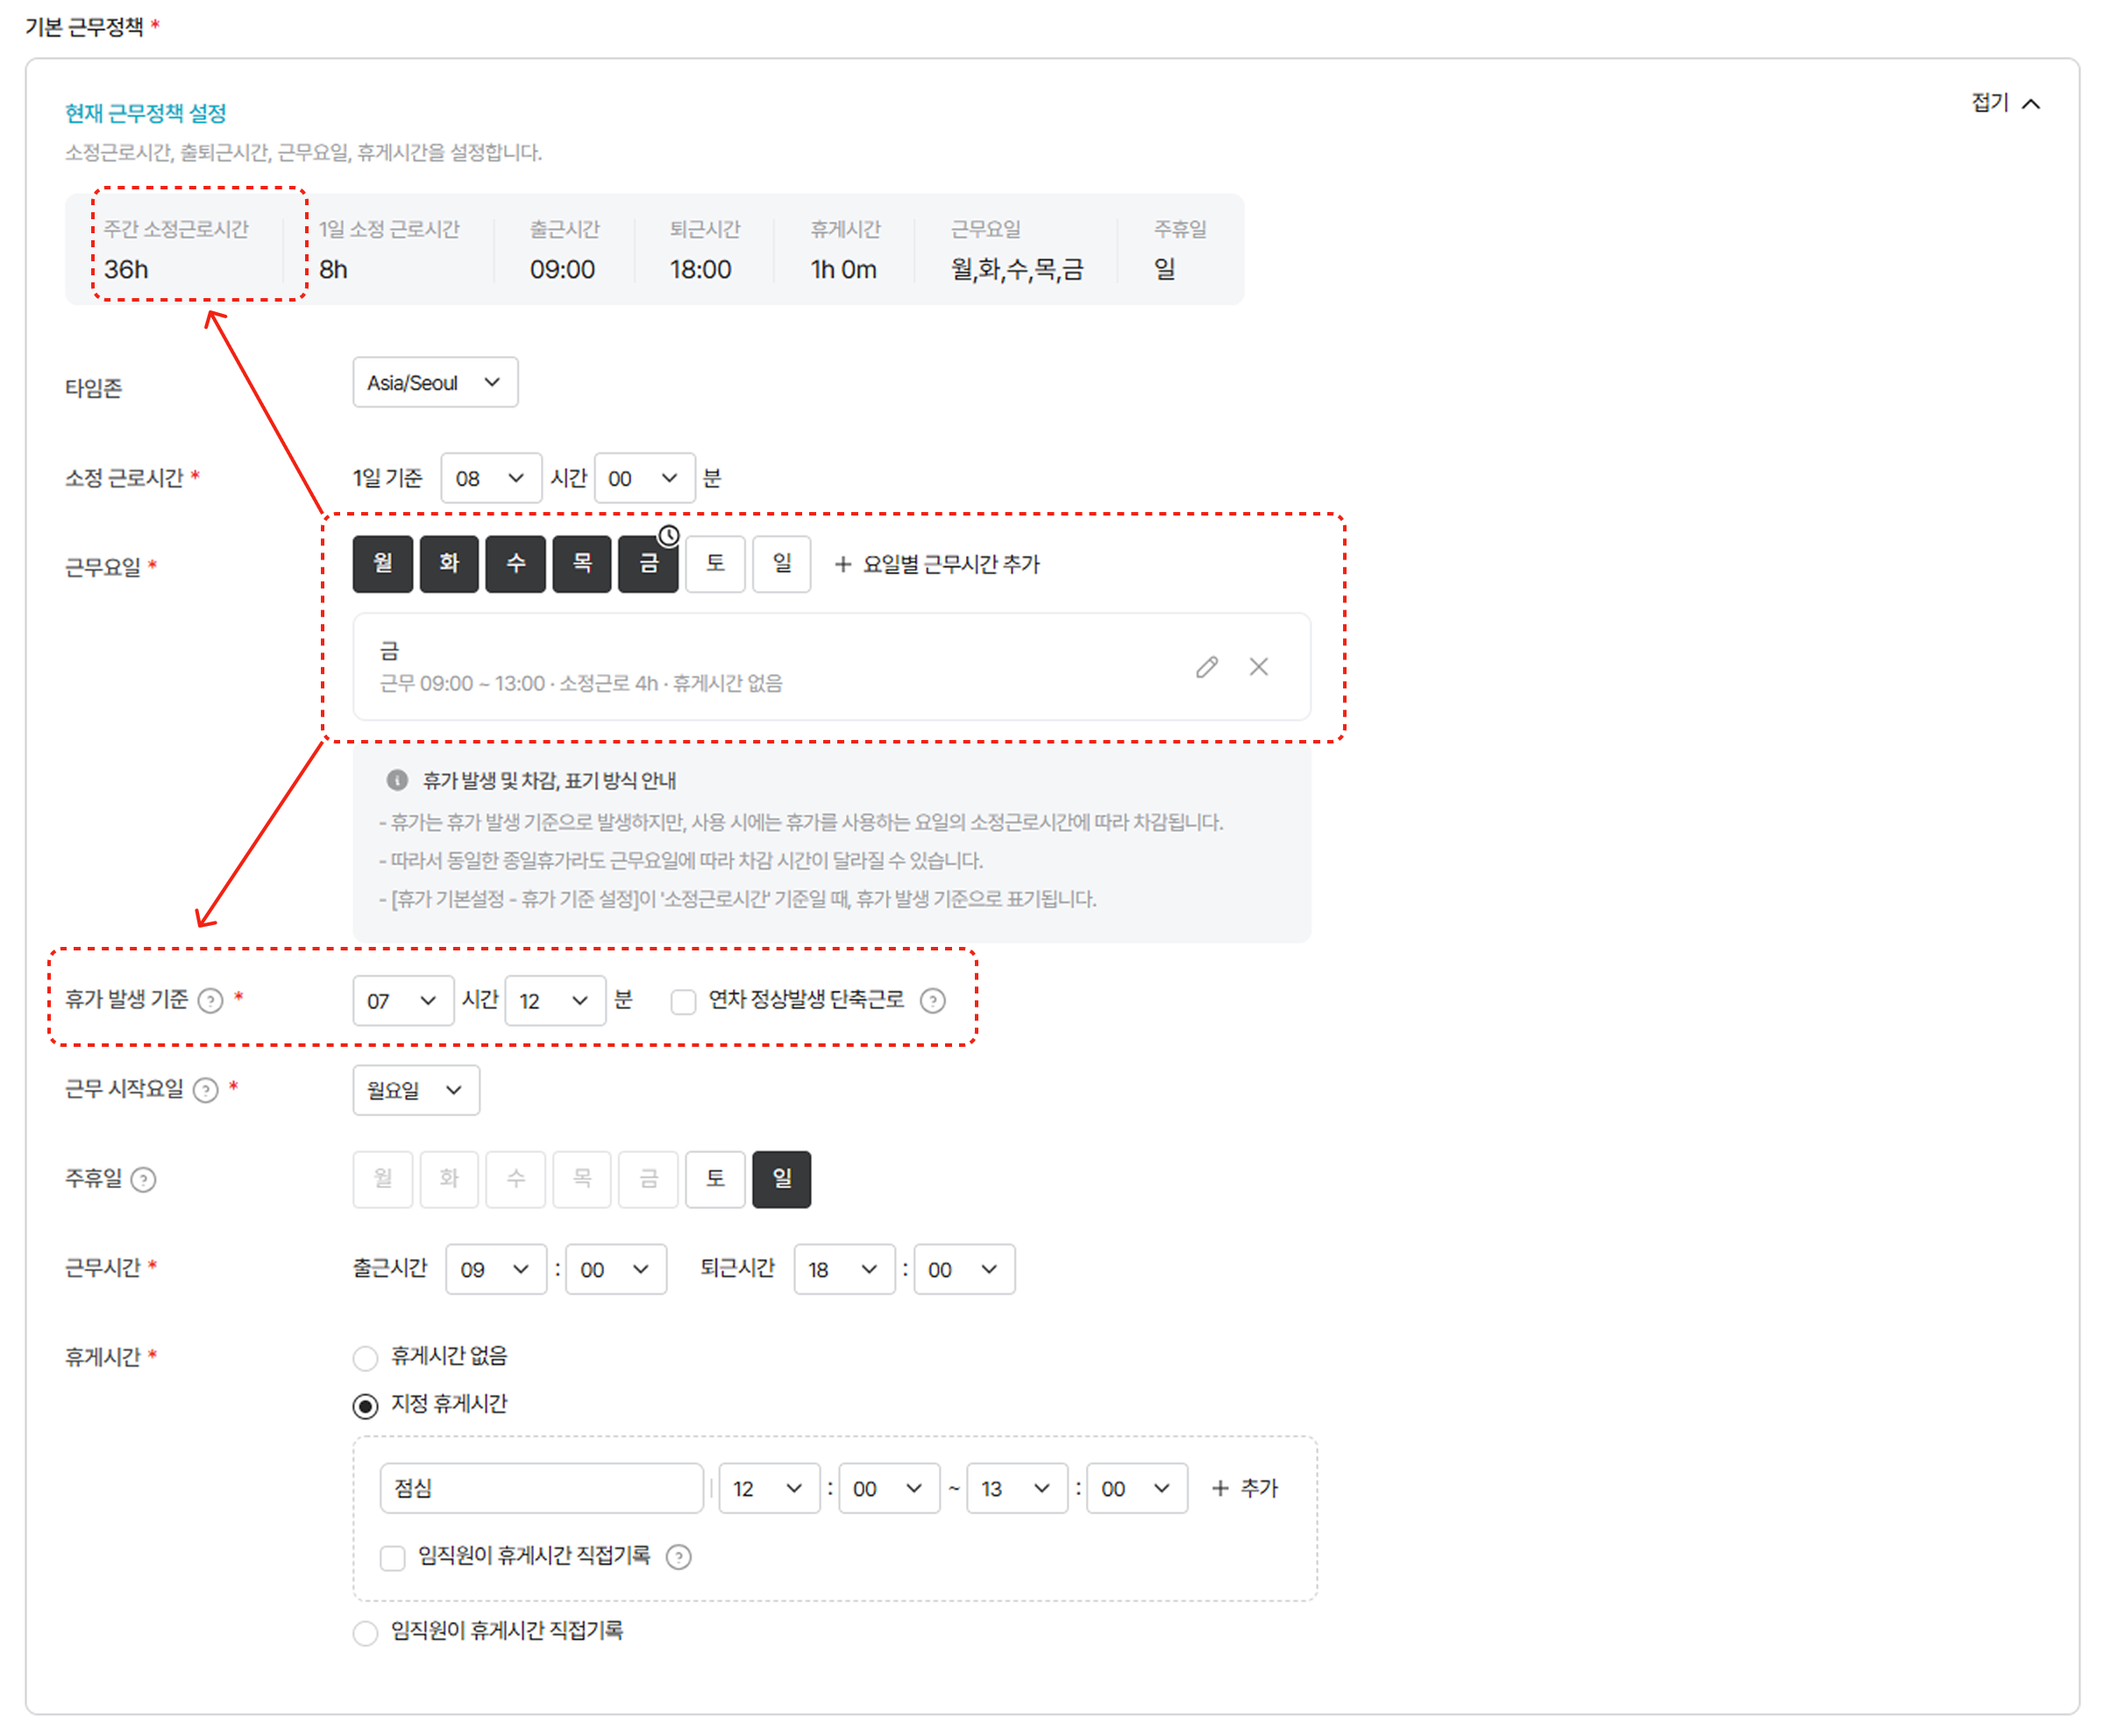Collapse the panel with the 접기 chevron
Image resolution: width=2104 pixels, height=1736 pixels.
click(2031, 103)
